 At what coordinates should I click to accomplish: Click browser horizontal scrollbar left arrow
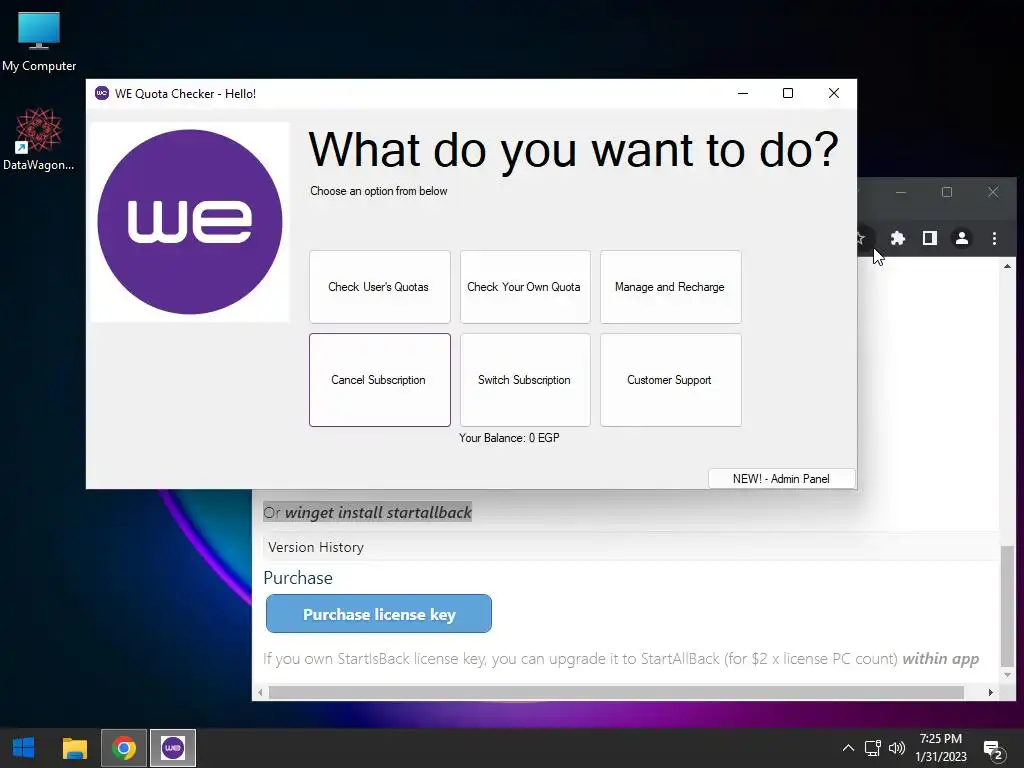coord(261,692)
